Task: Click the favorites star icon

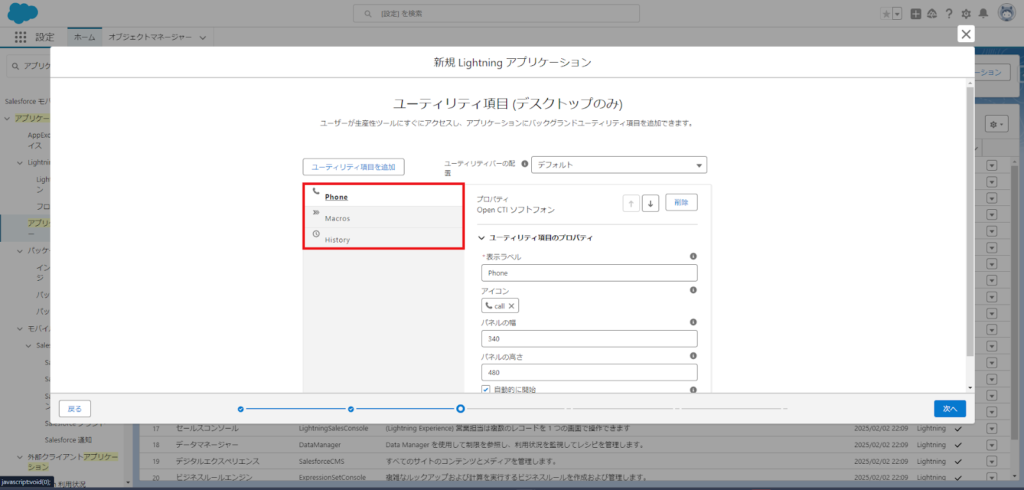Action: coord(886,14)
